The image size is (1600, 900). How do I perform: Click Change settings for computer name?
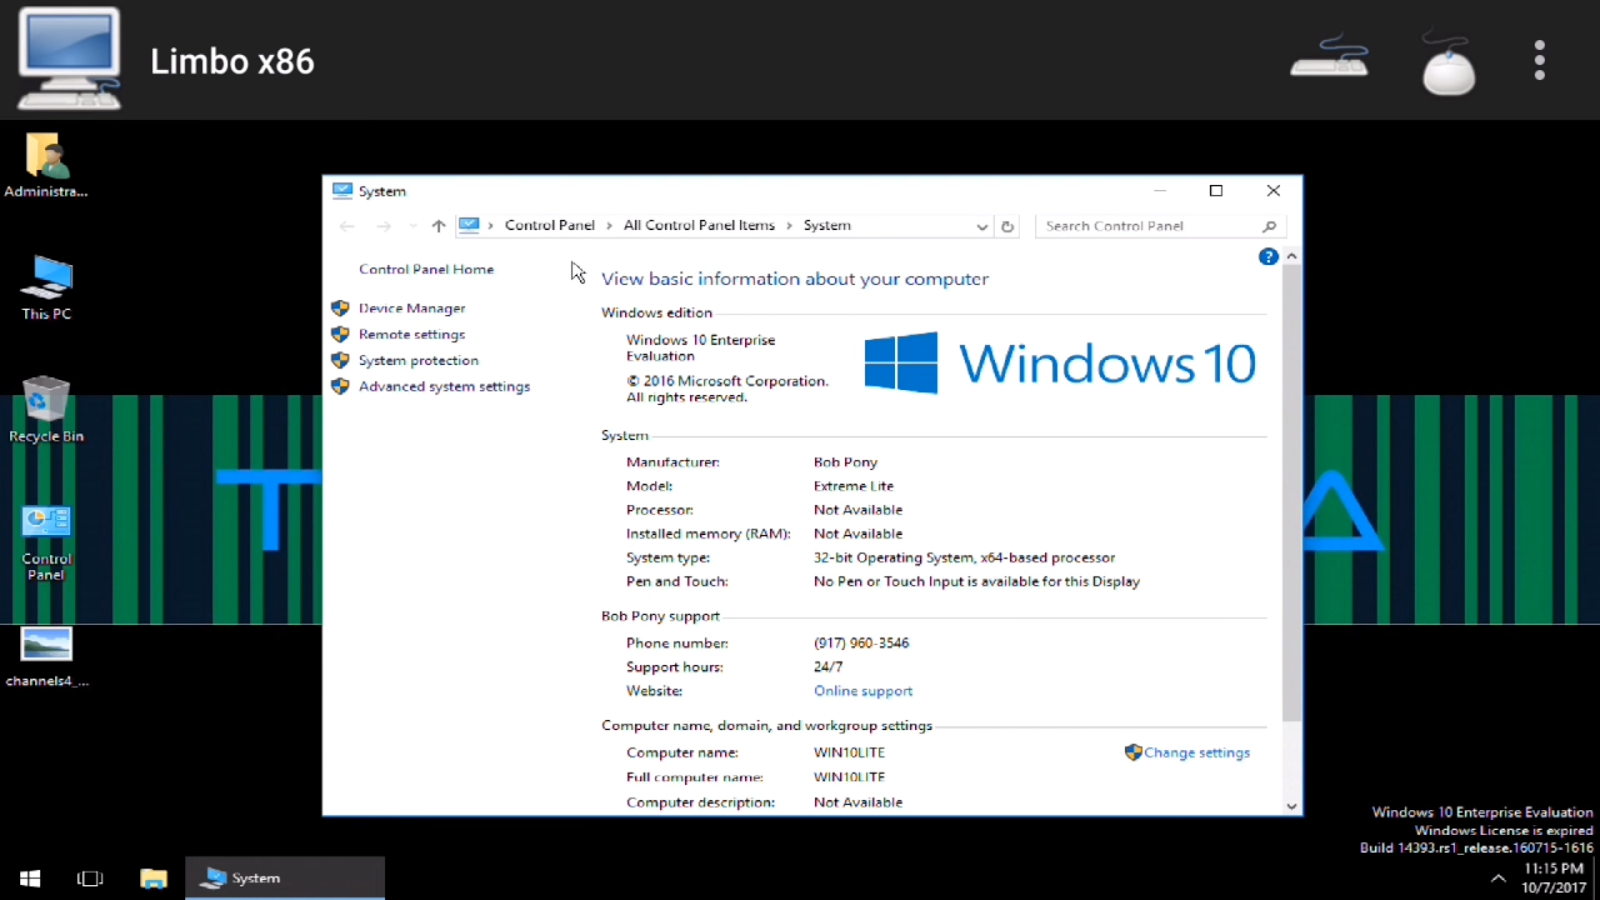pos(1196,752)
